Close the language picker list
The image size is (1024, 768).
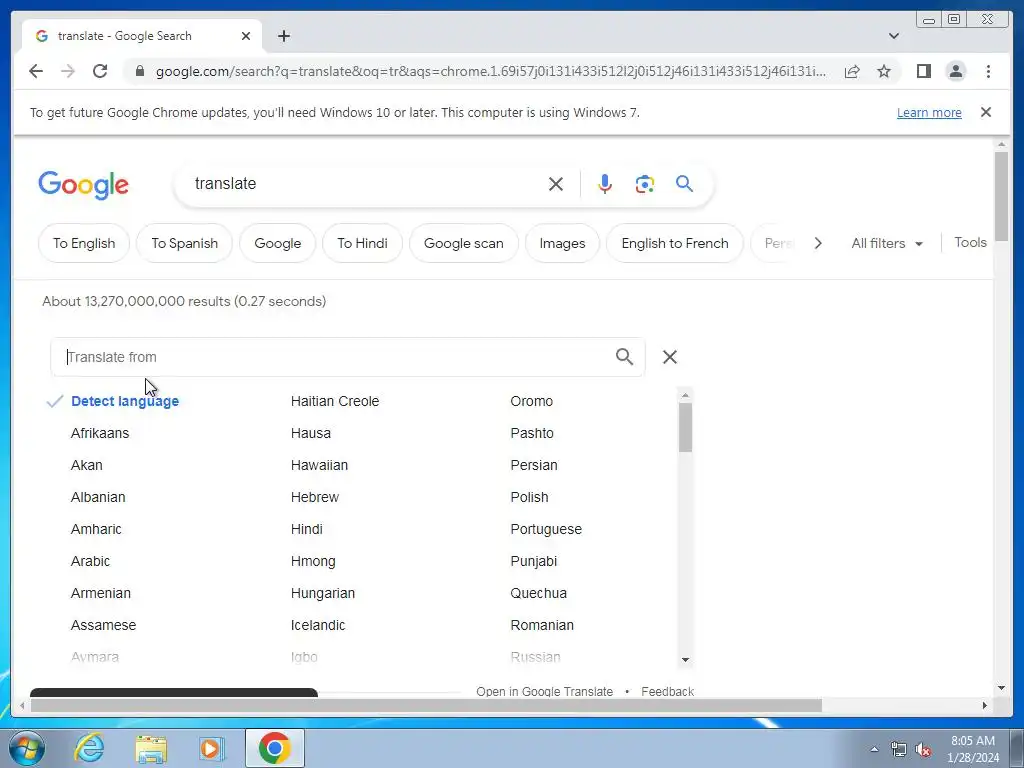[669, 357]
